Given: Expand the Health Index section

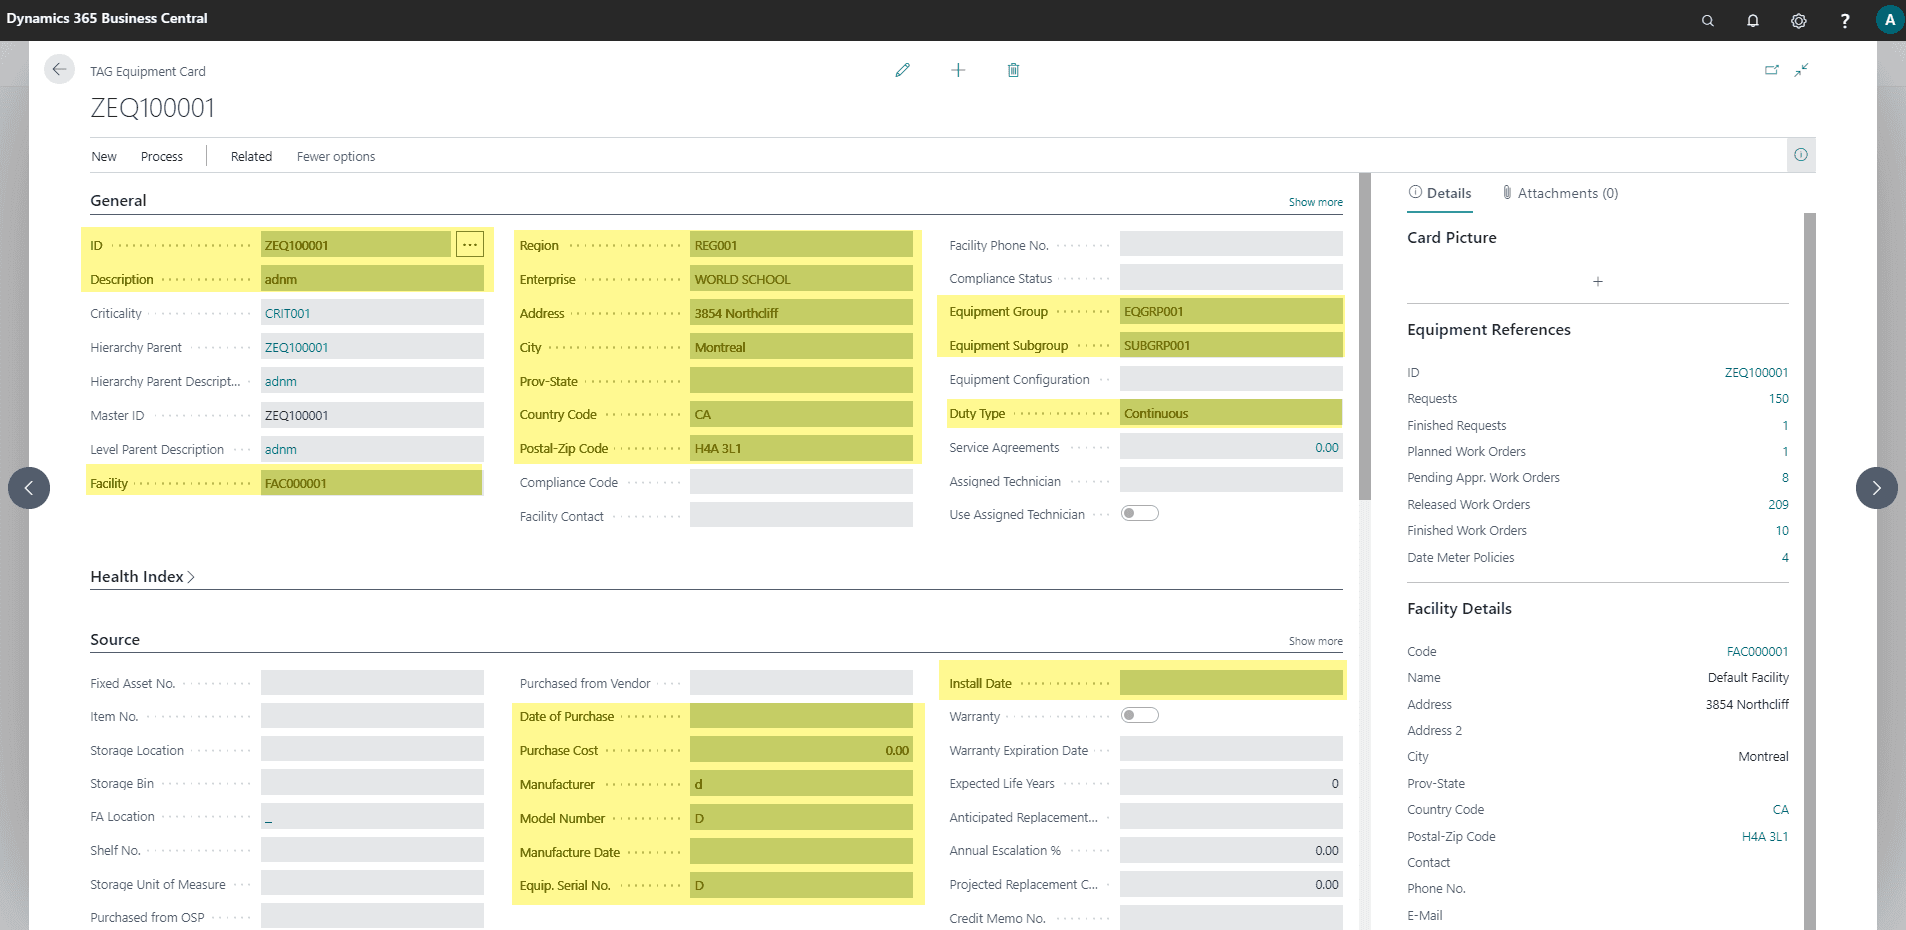Looking at the screenshot, I should coord(142,577).
